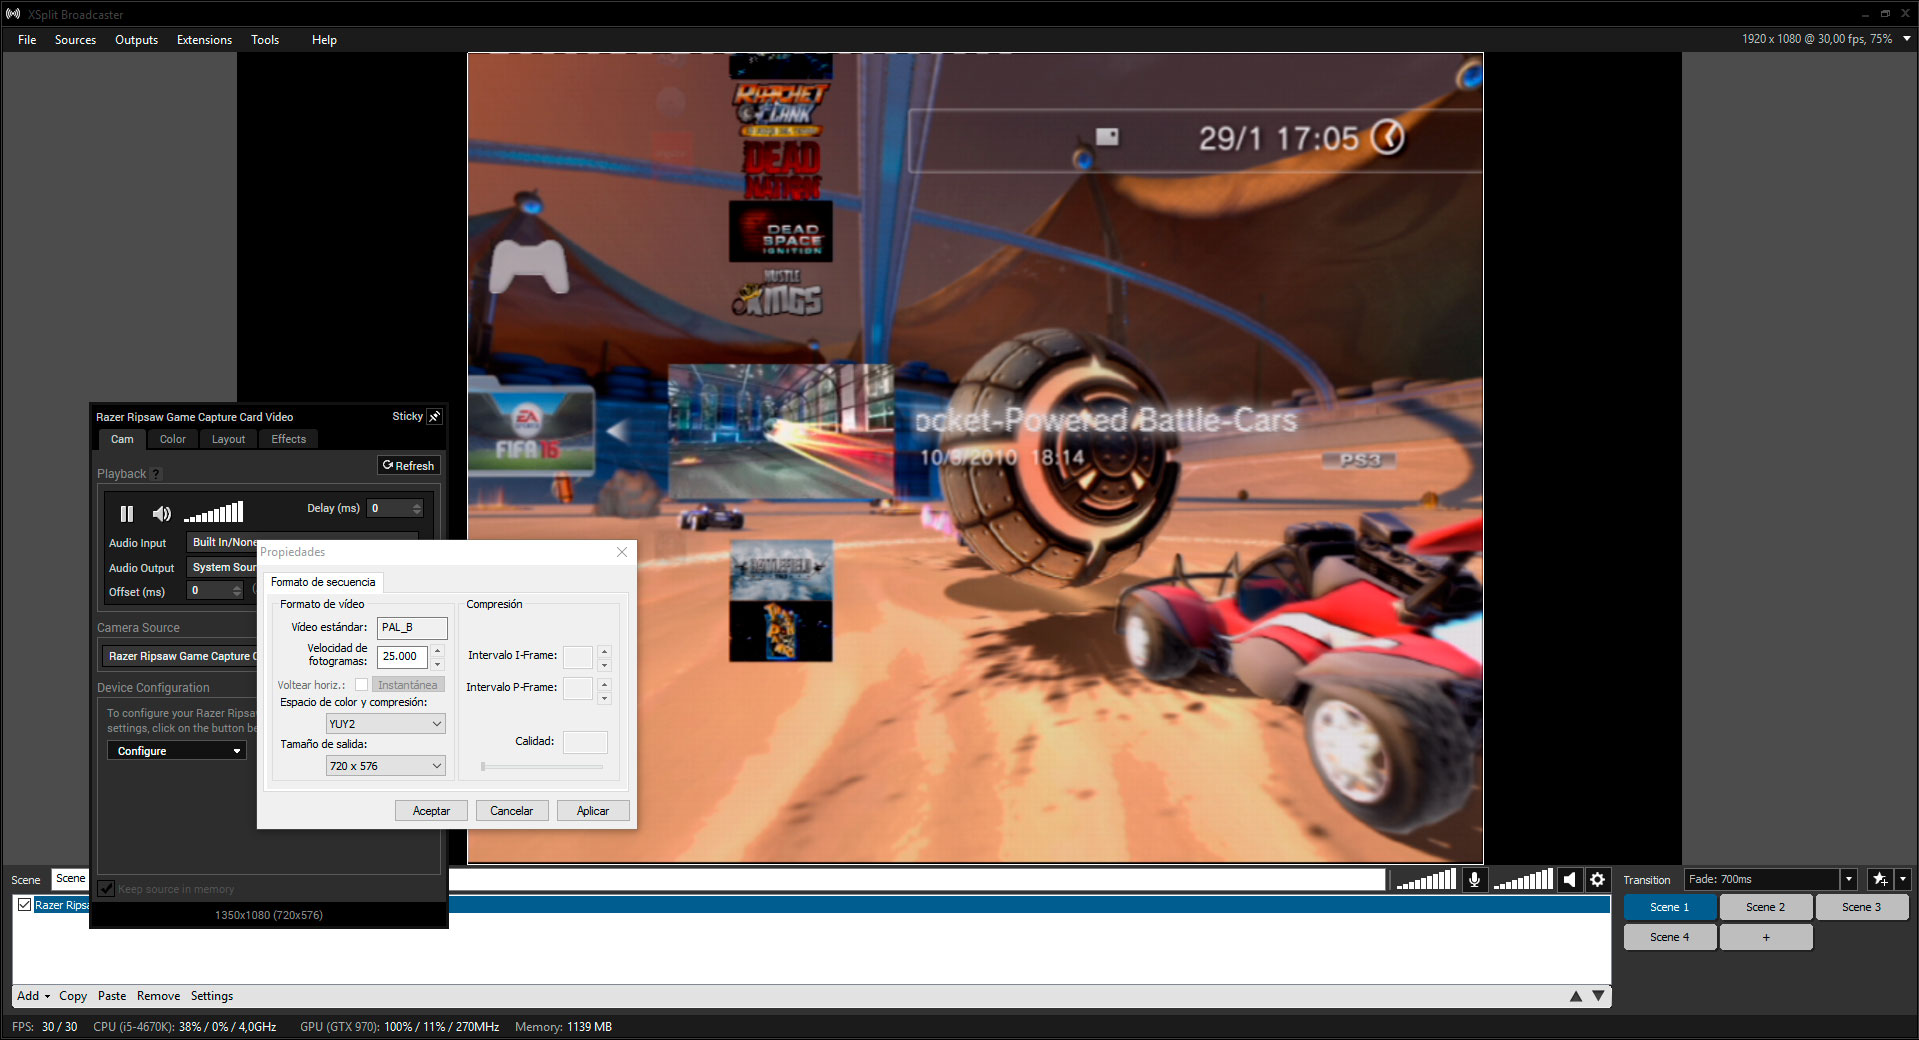Open the Playback help question mark
This screenshot has width=1919, height=1040.
coord(156,474)
